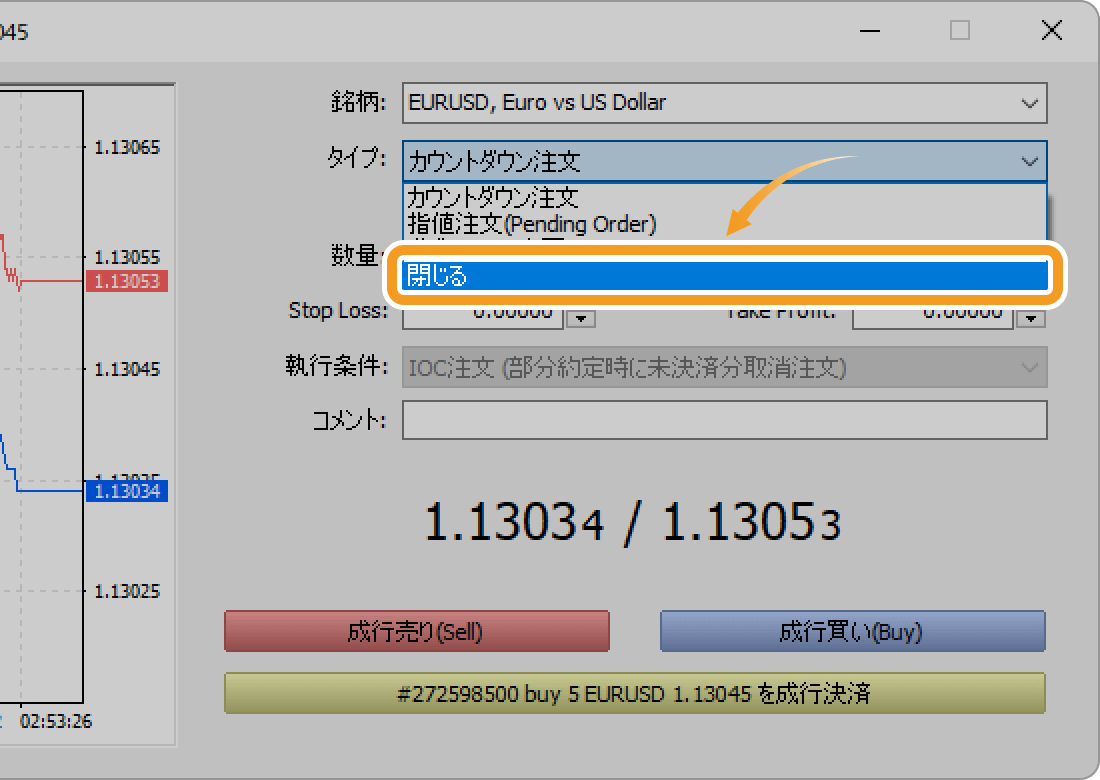Click the Stop Loss value field
1100x780 pixels.
coord(482,316)
